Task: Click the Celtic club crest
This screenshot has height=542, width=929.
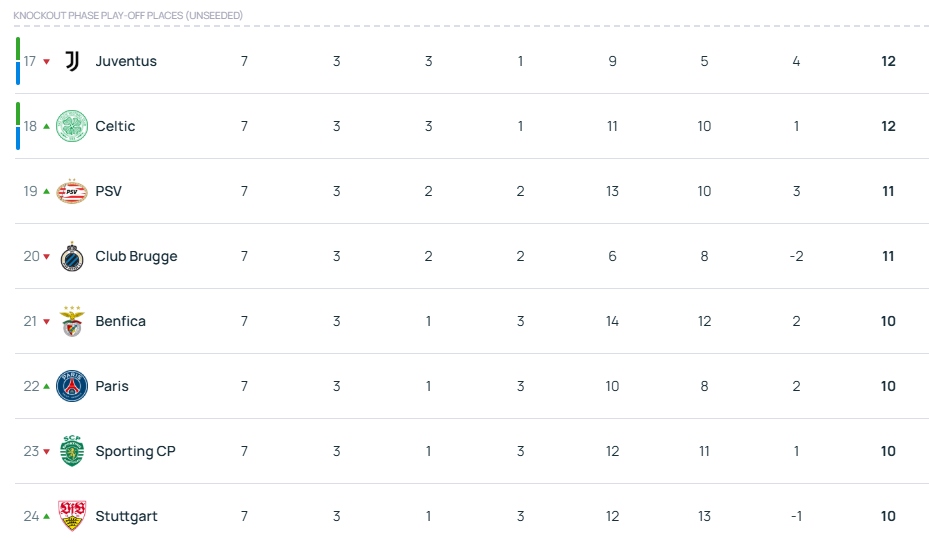Action: click(72, 126)
